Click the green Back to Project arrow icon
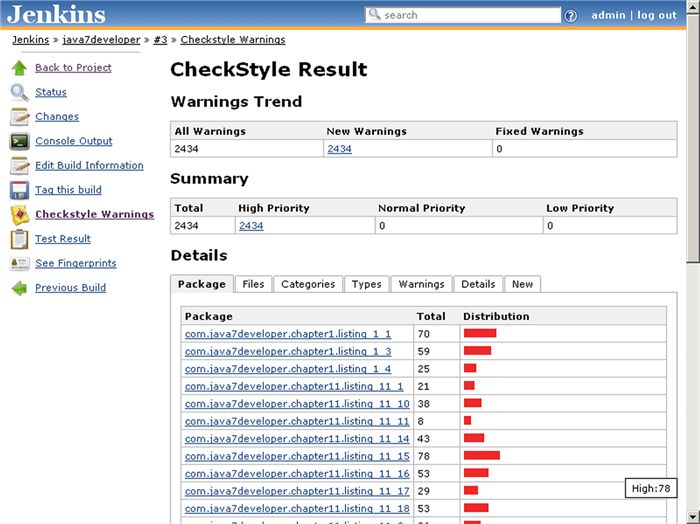The height and width of the screenshot is (524, 700). [19, 68]
